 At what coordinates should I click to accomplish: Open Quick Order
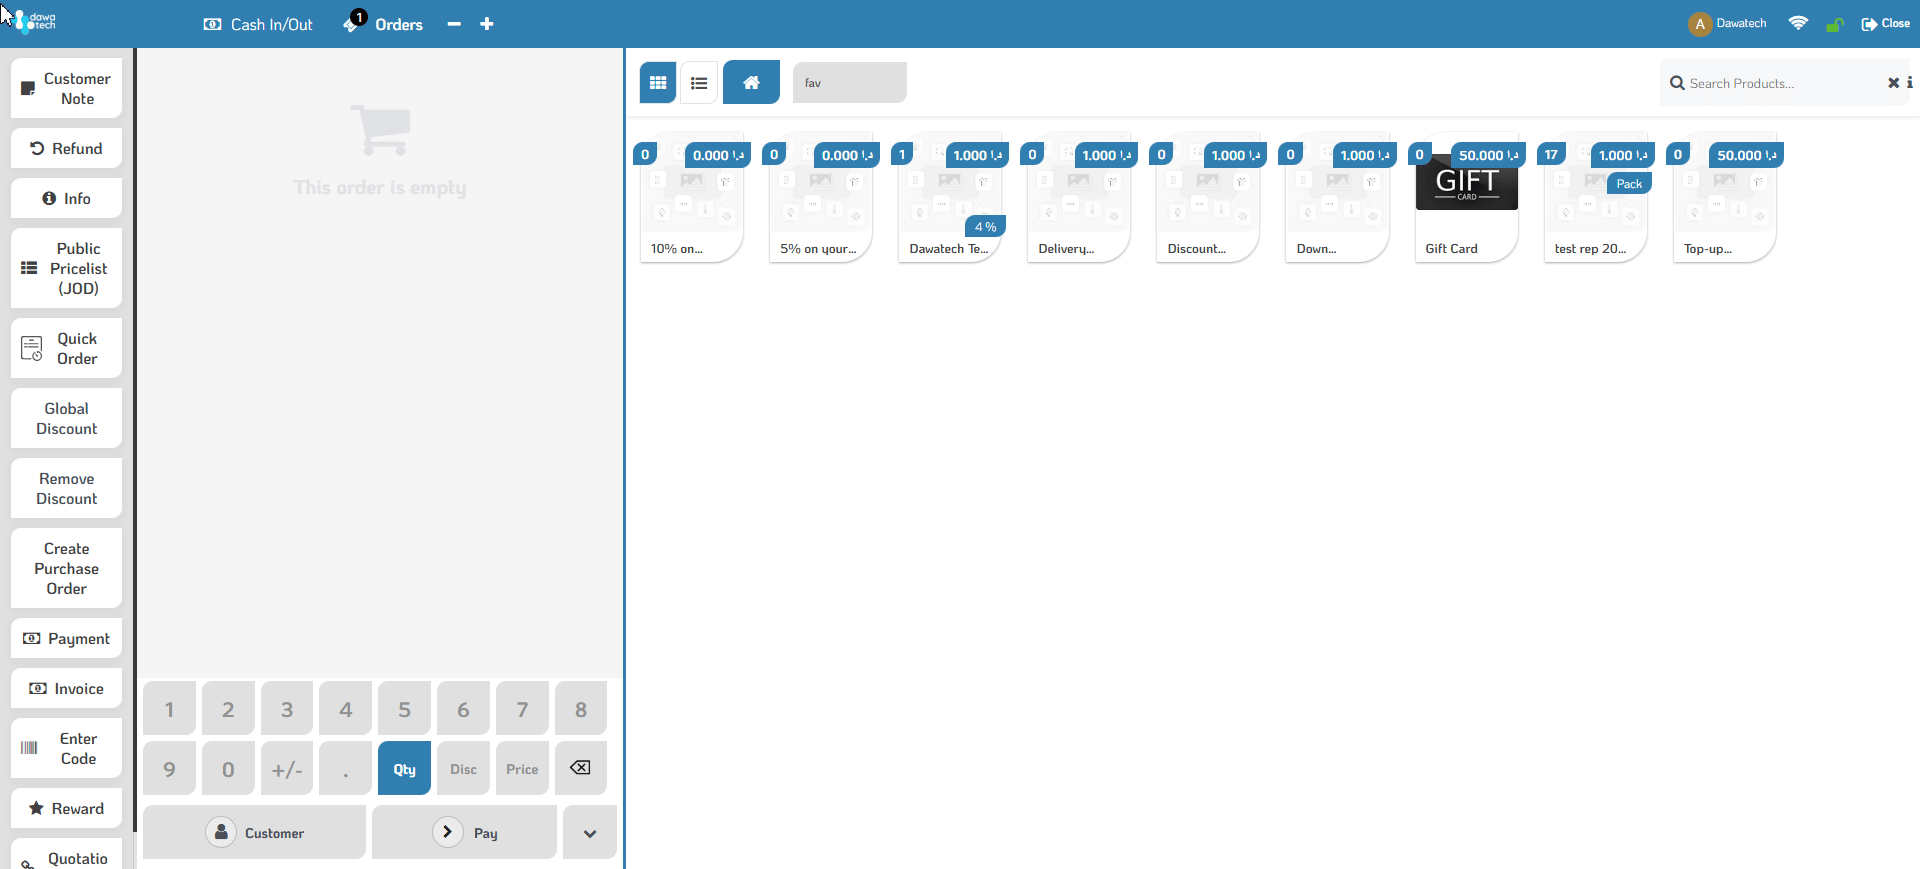67,348
